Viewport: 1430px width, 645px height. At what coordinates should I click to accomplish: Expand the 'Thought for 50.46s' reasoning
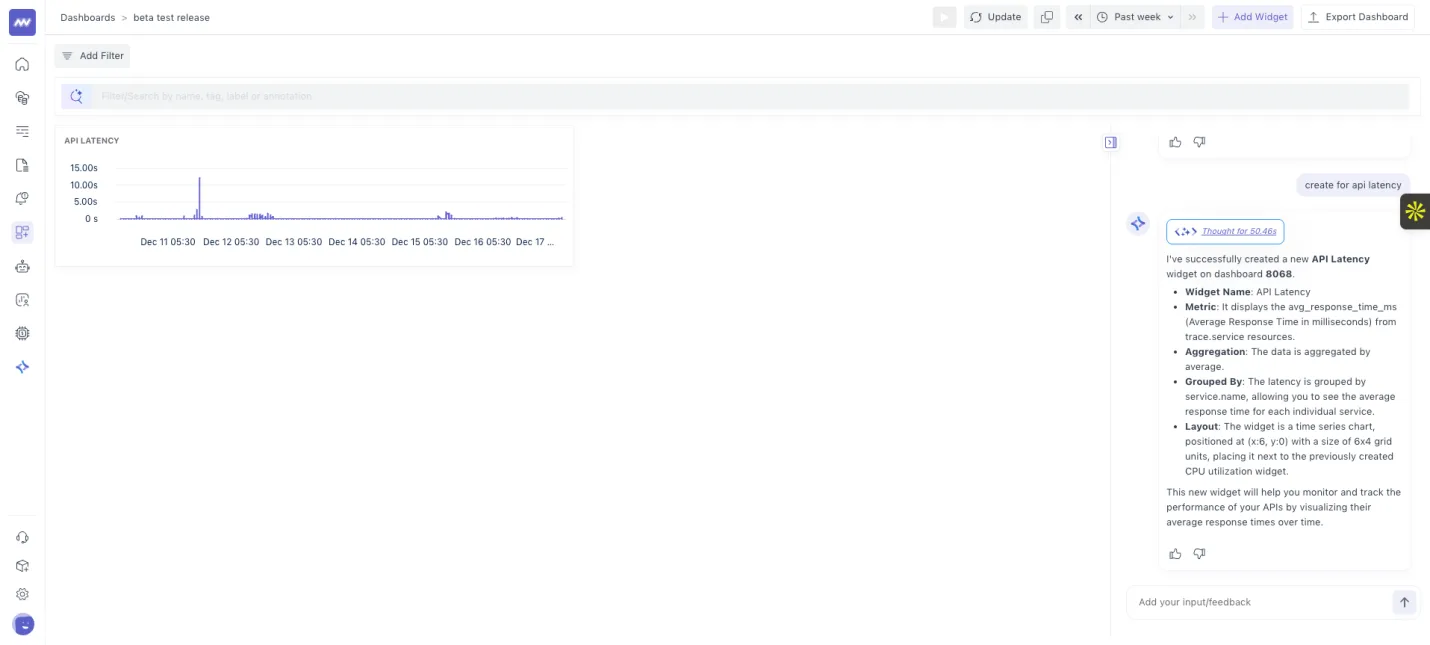1225,231
